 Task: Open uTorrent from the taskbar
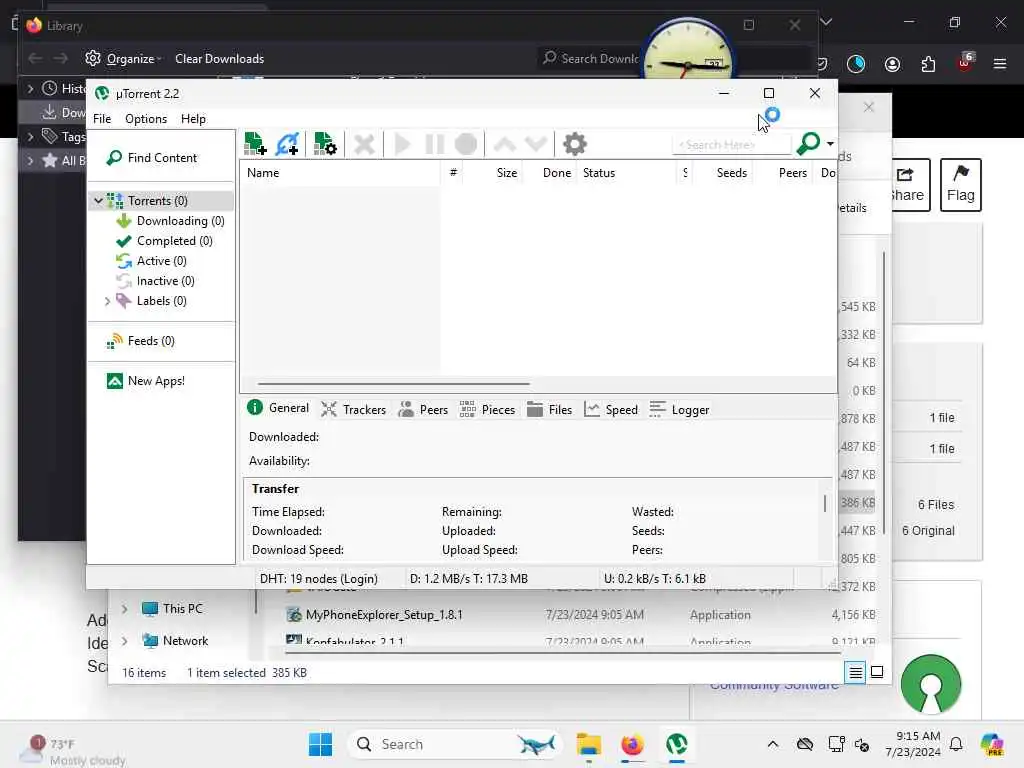click(x=677, y=744)
